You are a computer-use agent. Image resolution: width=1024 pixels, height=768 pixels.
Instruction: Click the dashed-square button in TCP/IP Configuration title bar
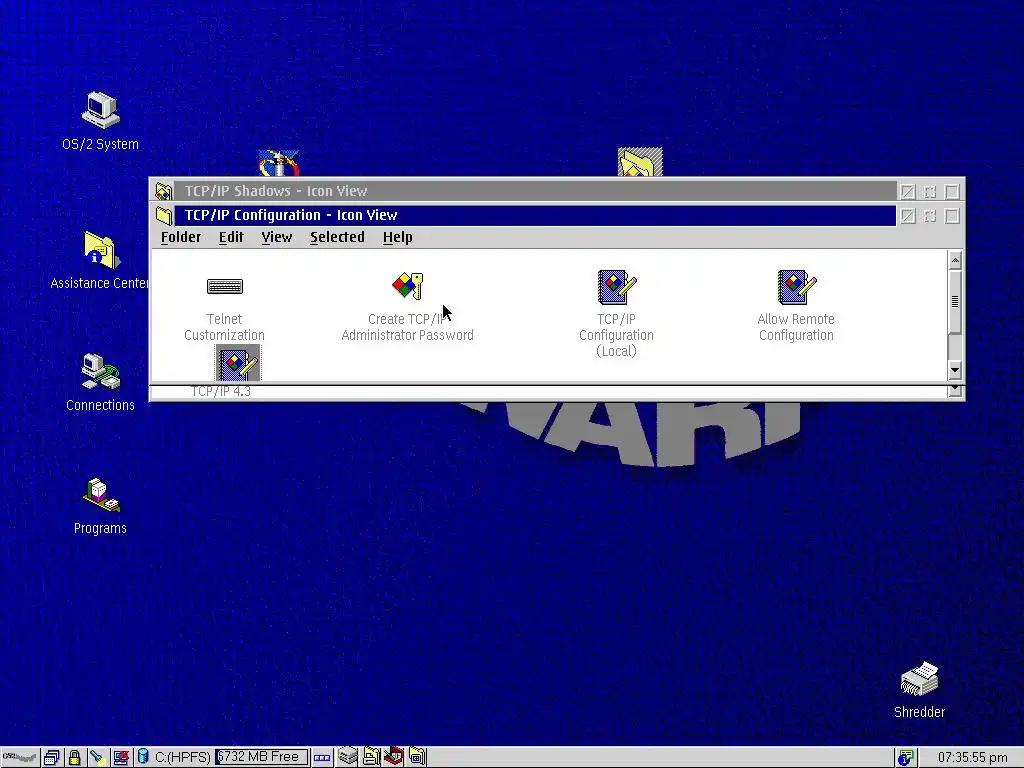(930, 216)
